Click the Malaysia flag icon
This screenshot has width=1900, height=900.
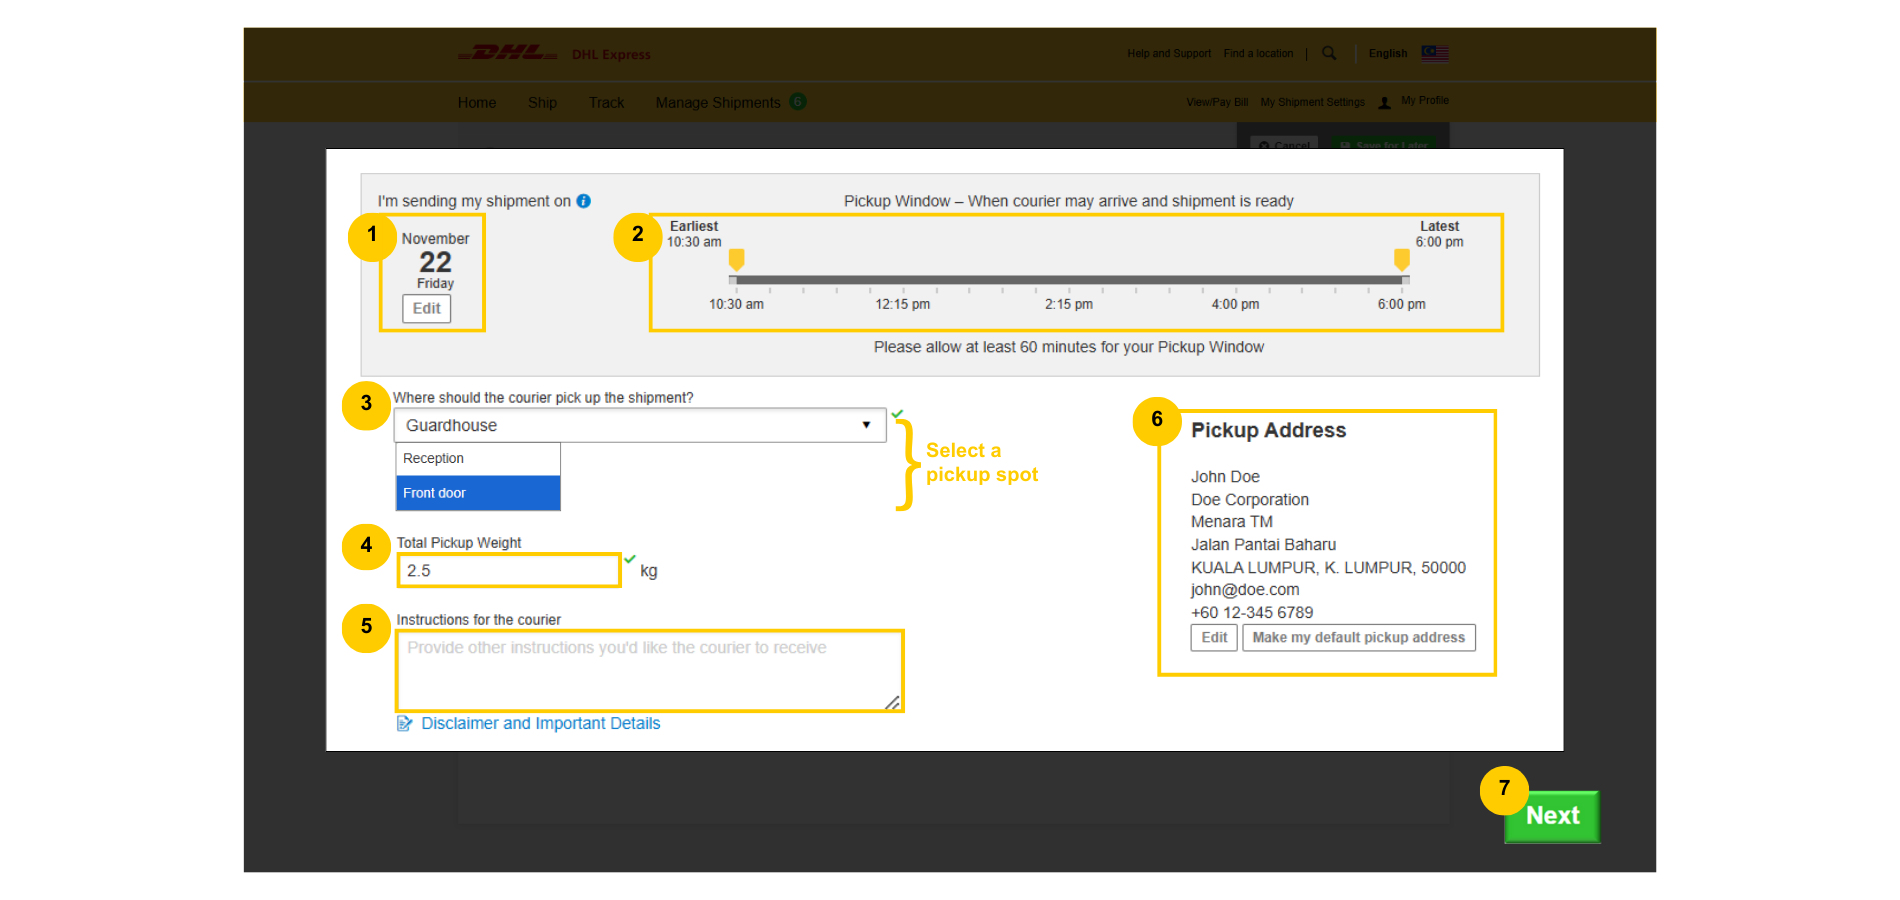(1435, 53)
